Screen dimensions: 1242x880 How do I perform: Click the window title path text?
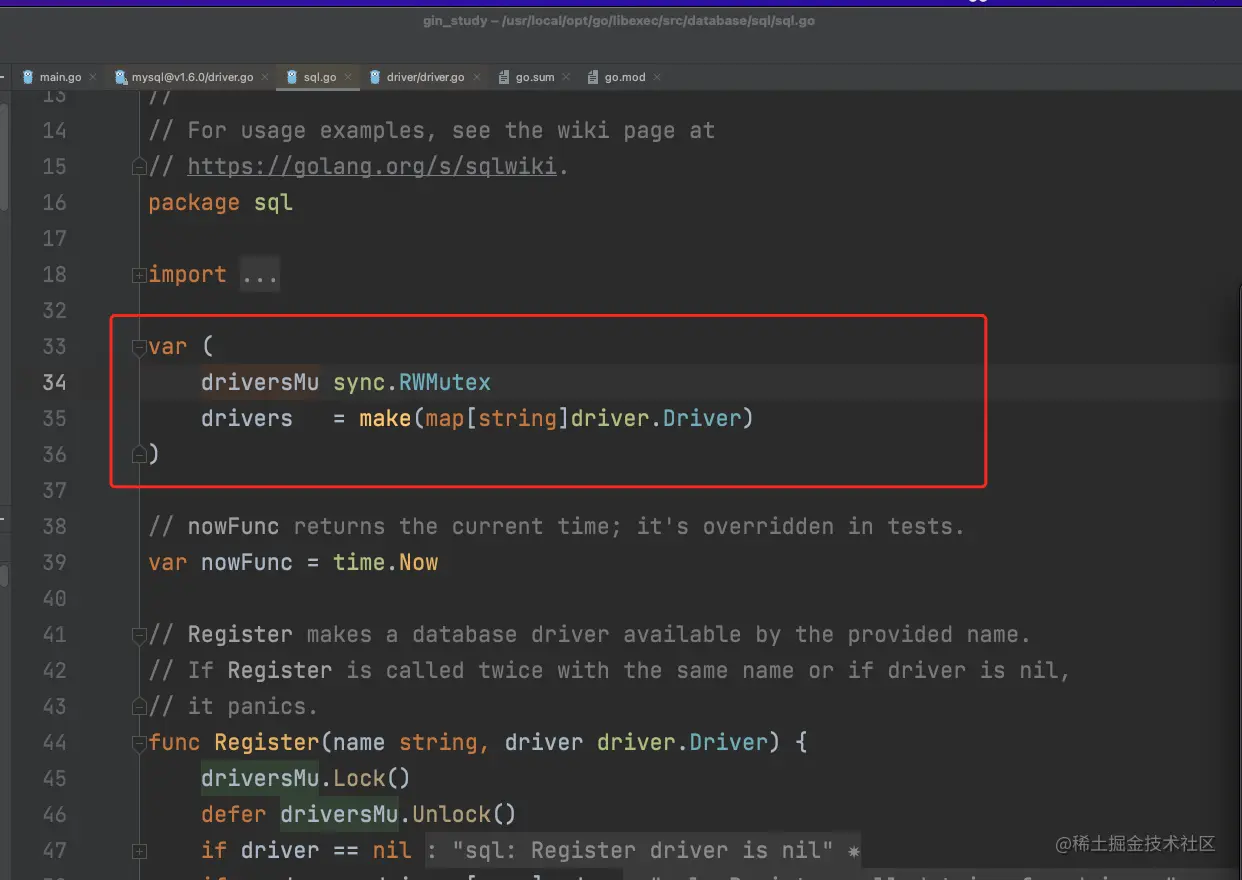(619, 21)
